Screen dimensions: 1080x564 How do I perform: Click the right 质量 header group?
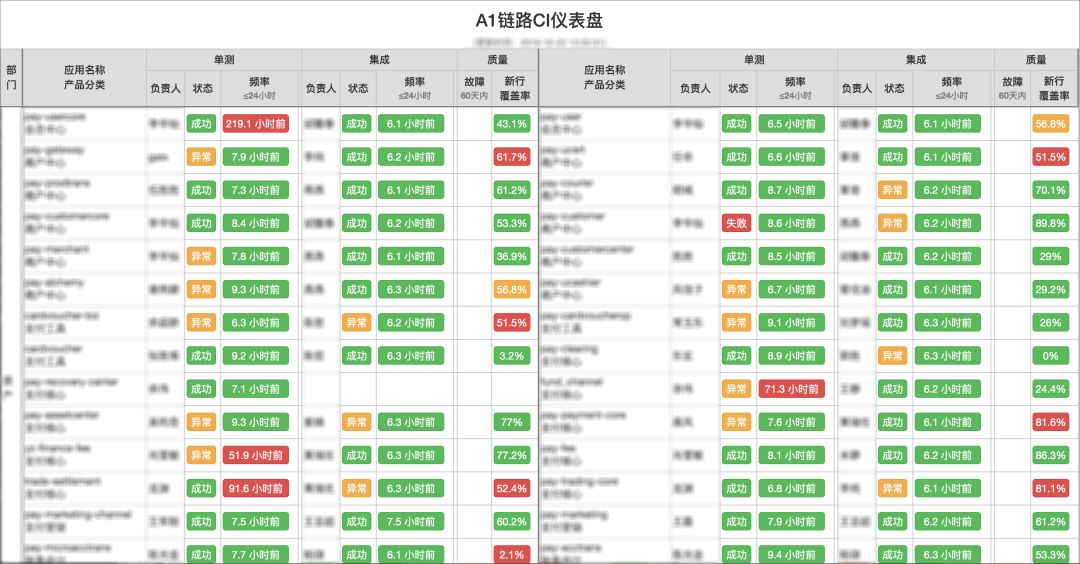tap(1036, 60)
